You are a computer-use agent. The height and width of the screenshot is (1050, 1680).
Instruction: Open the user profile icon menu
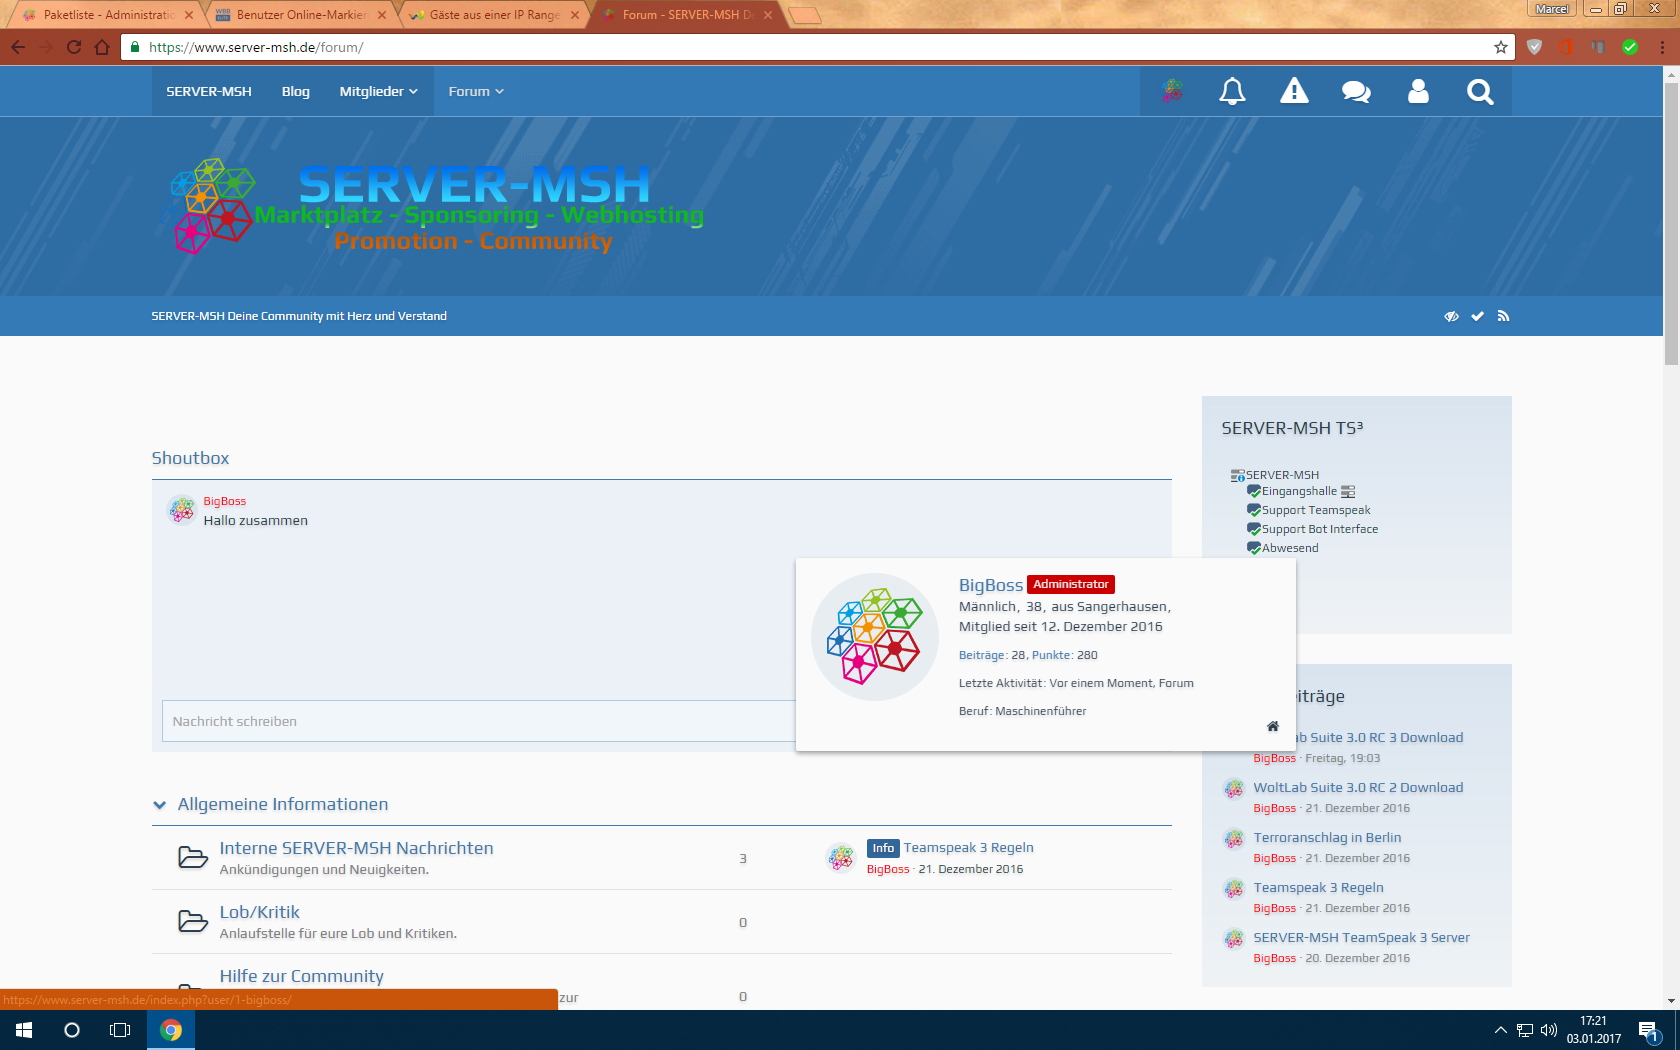pyautogui.click(x=1418, y=92)
